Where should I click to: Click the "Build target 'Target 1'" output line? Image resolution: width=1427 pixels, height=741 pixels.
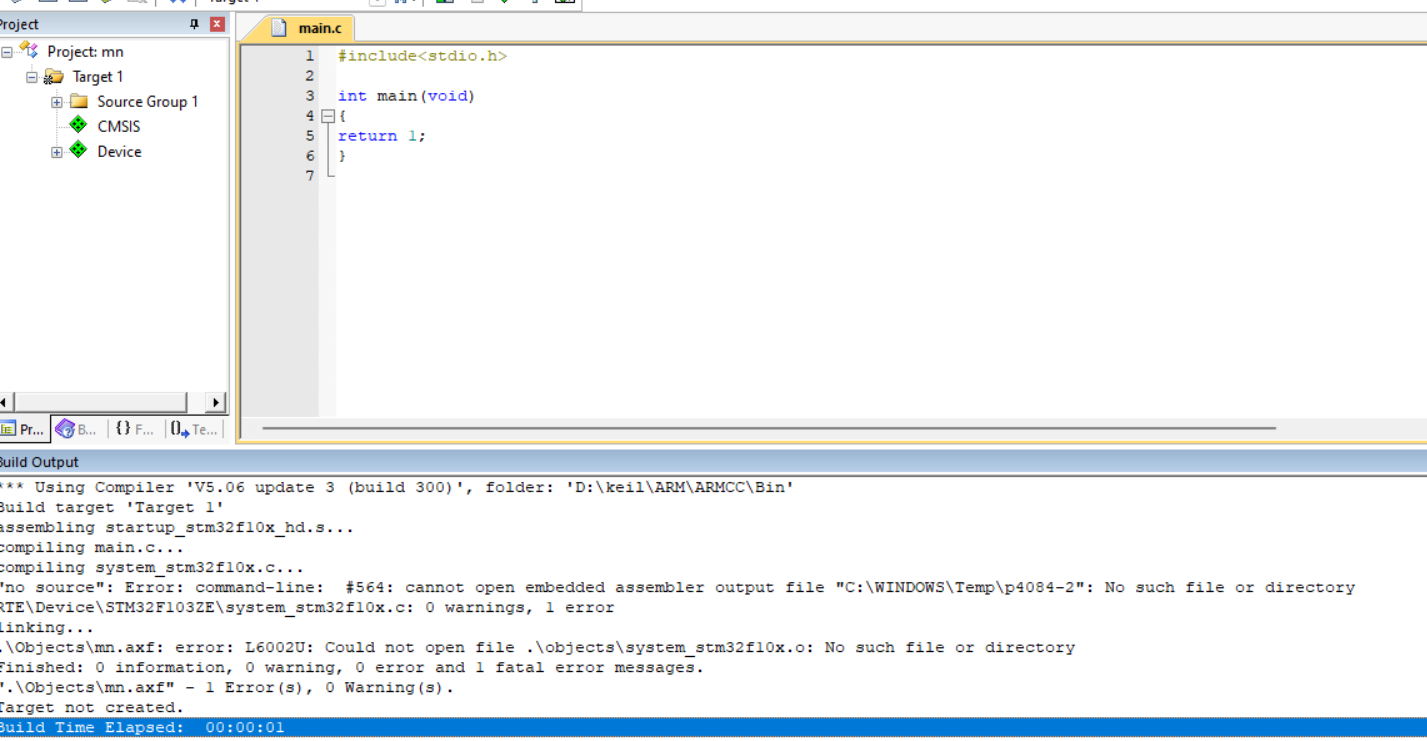point(112,508)
